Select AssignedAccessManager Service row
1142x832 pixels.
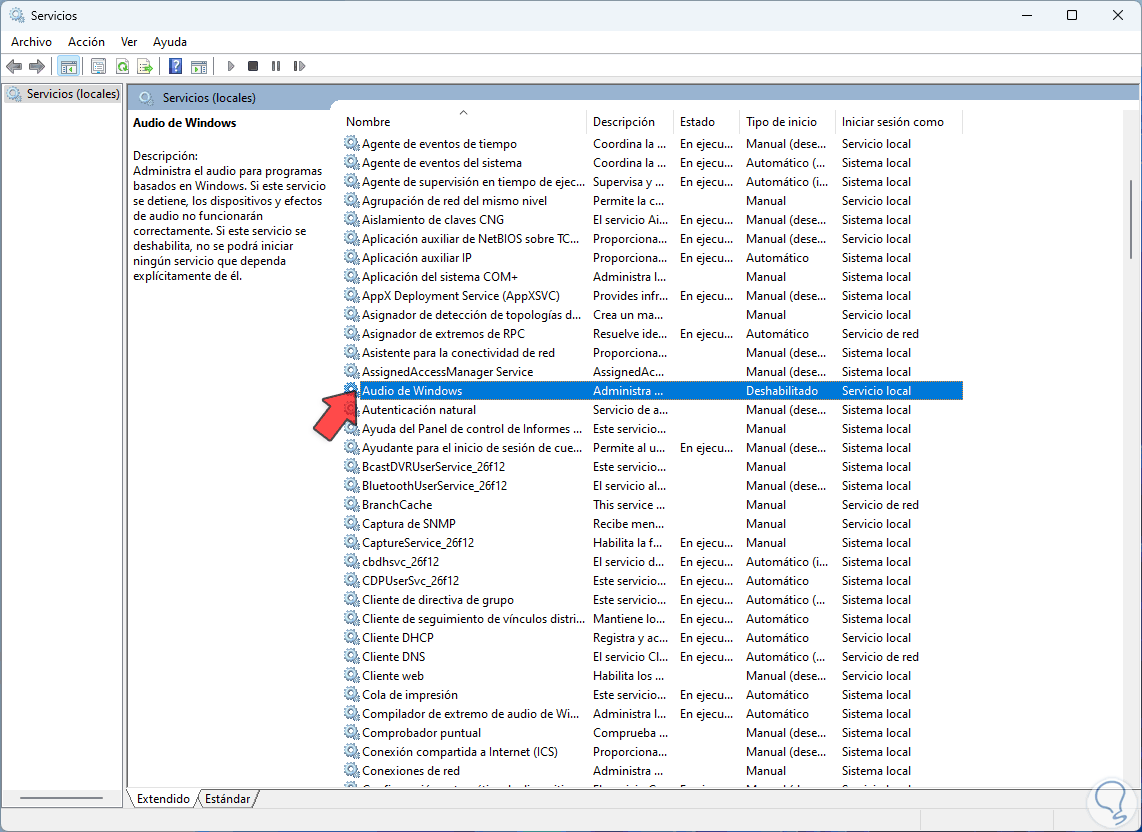click(x=653, y=372)
